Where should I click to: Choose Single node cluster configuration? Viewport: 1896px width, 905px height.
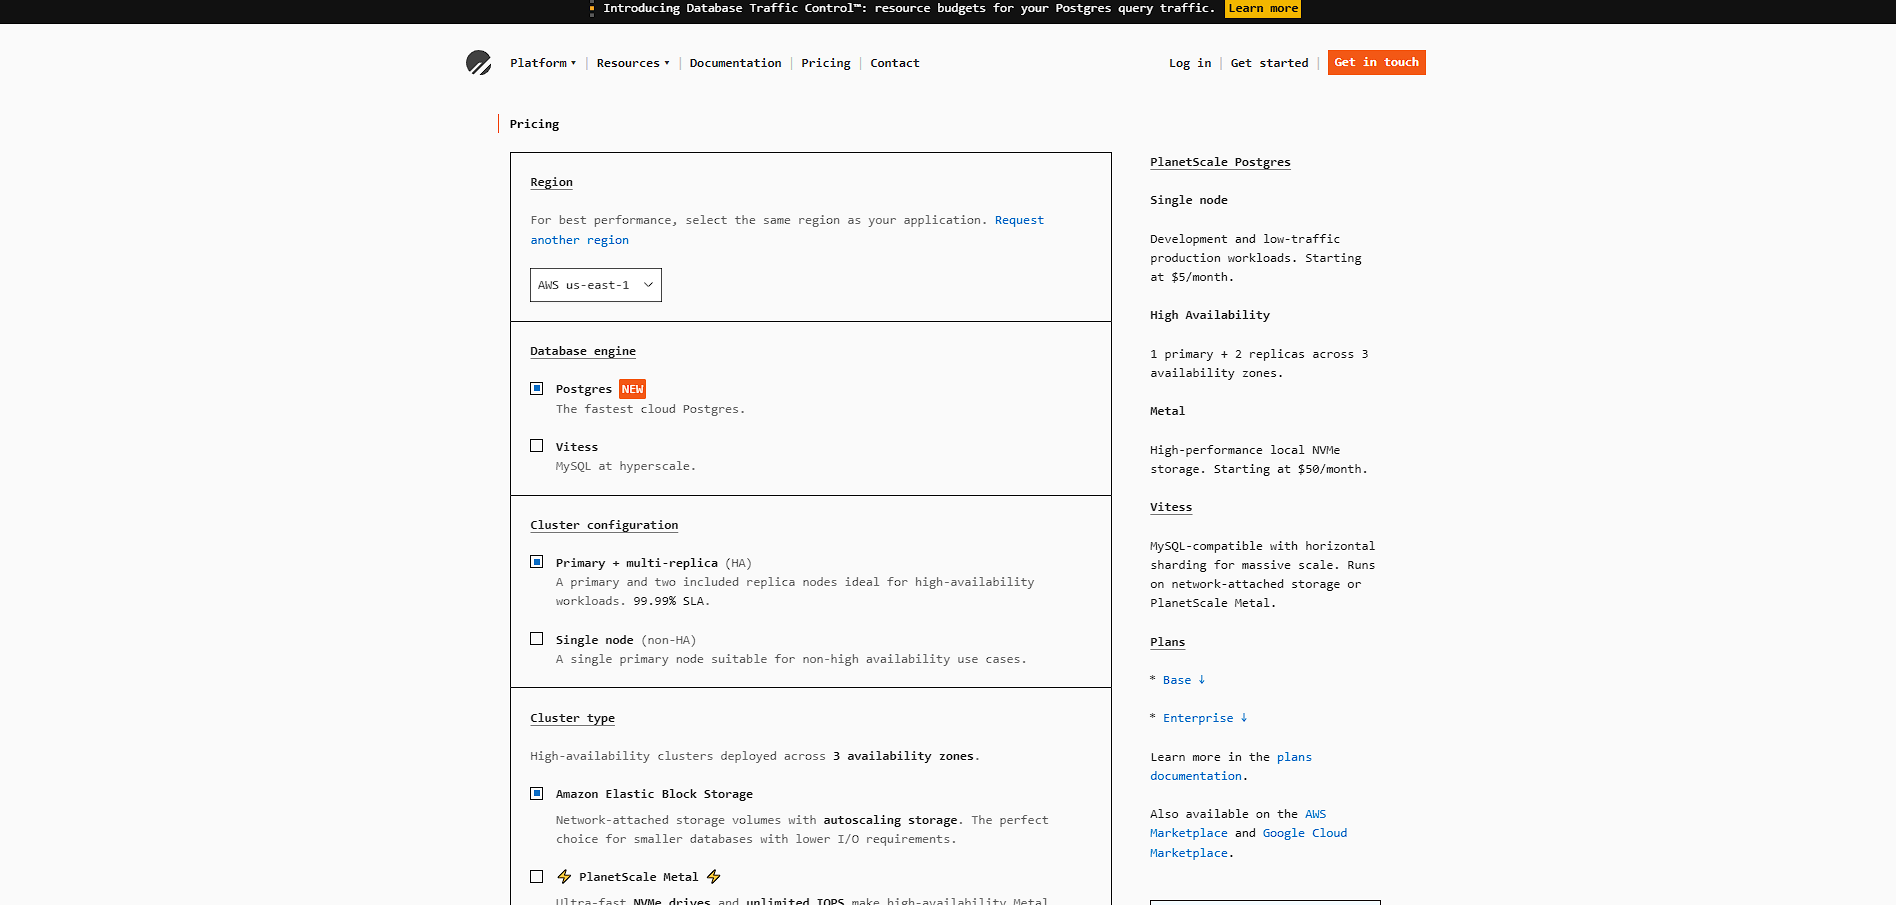pos(537,639)
